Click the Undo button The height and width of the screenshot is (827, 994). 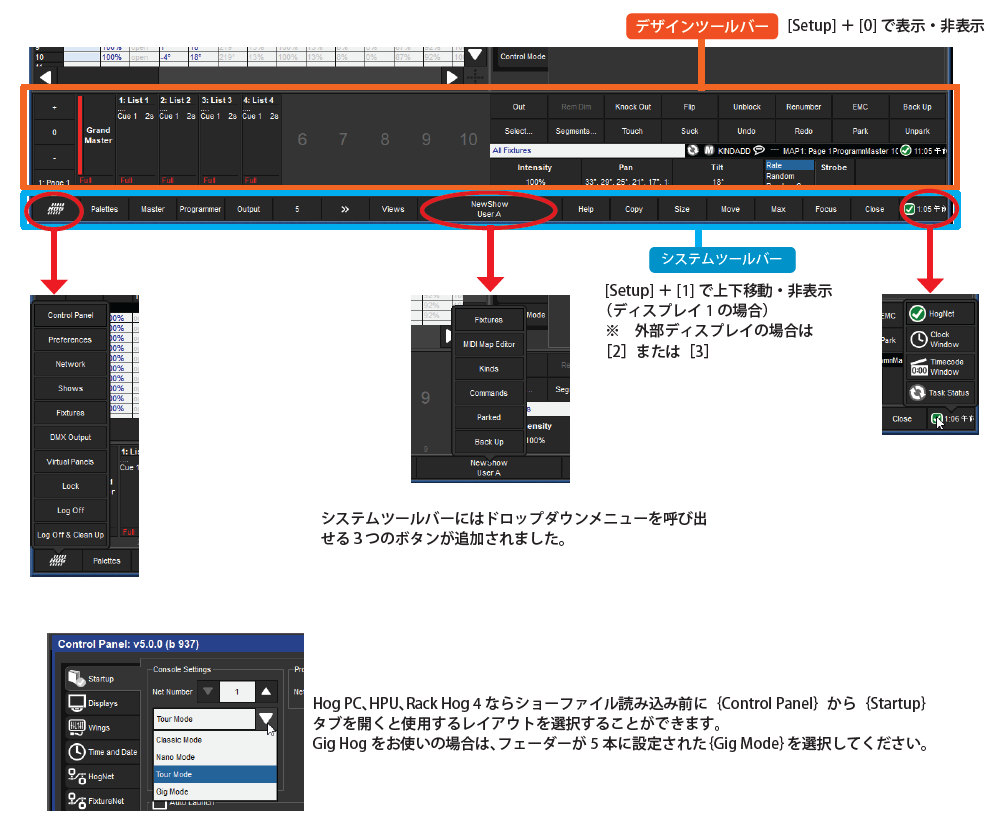tap(747, 131)
